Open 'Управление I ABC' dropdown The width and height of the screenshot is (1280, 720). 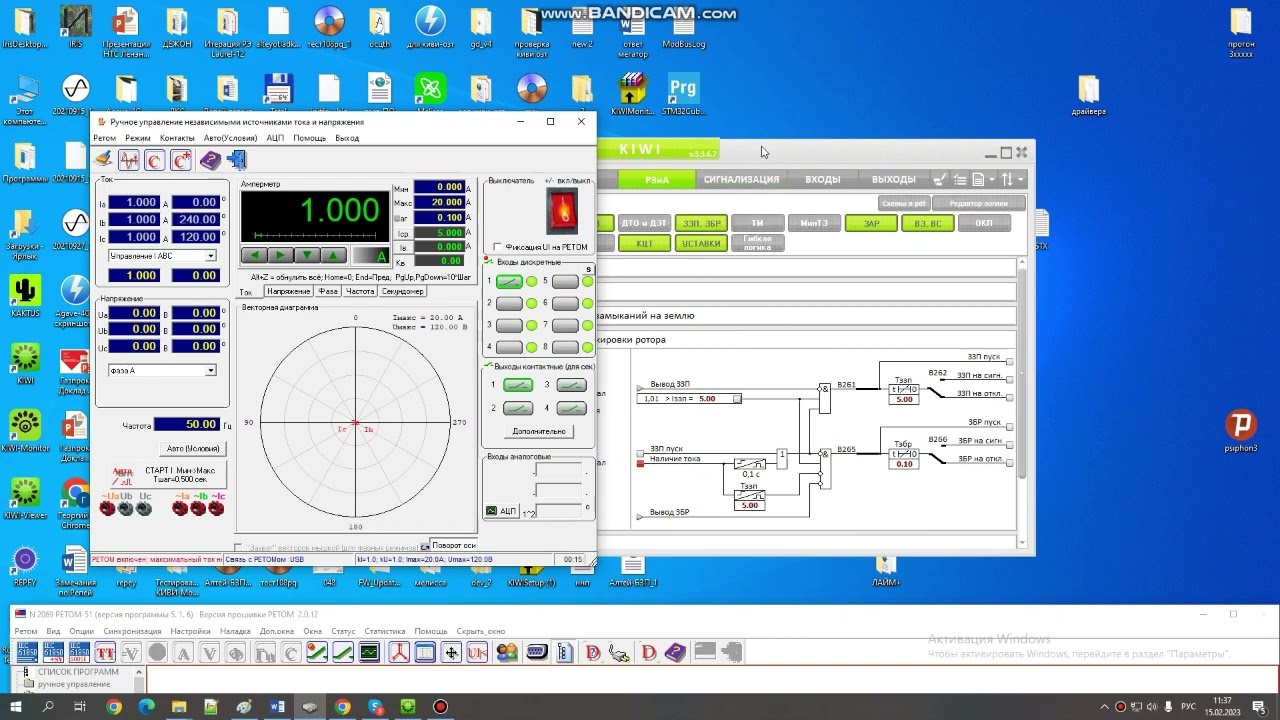[x=210, y=256]
